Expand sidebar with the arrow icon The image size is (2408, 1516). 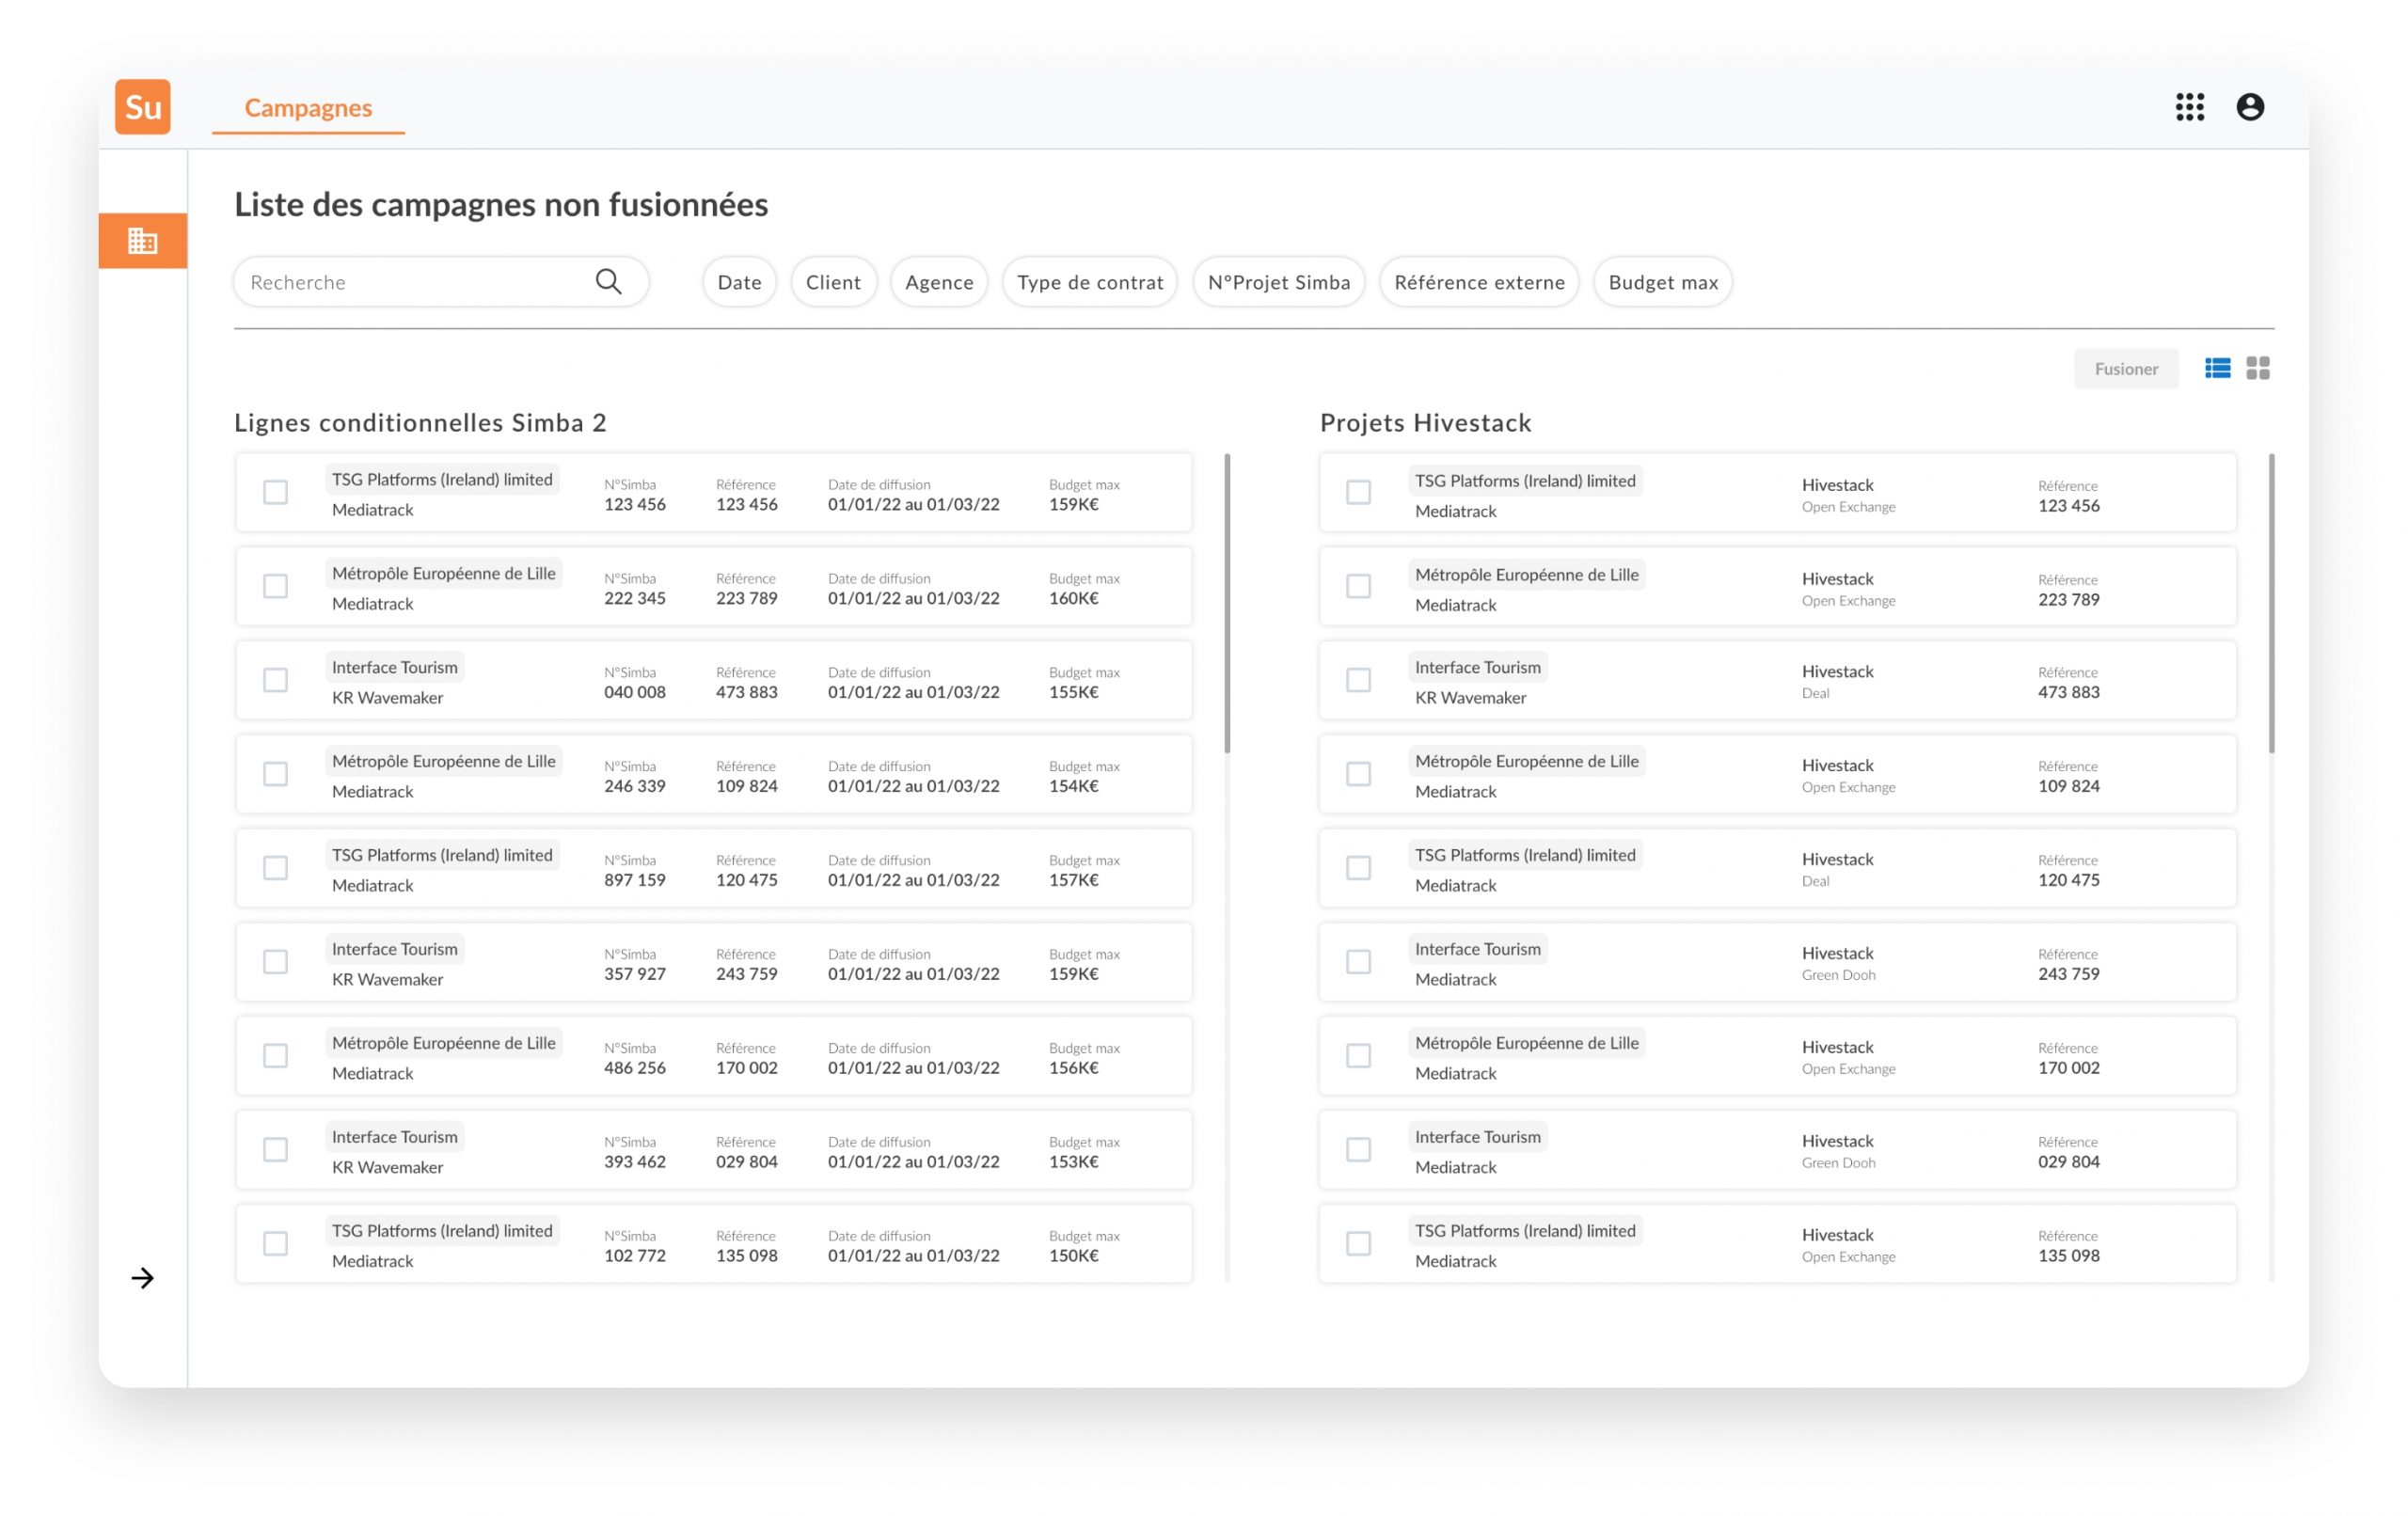click(142, 1278)
